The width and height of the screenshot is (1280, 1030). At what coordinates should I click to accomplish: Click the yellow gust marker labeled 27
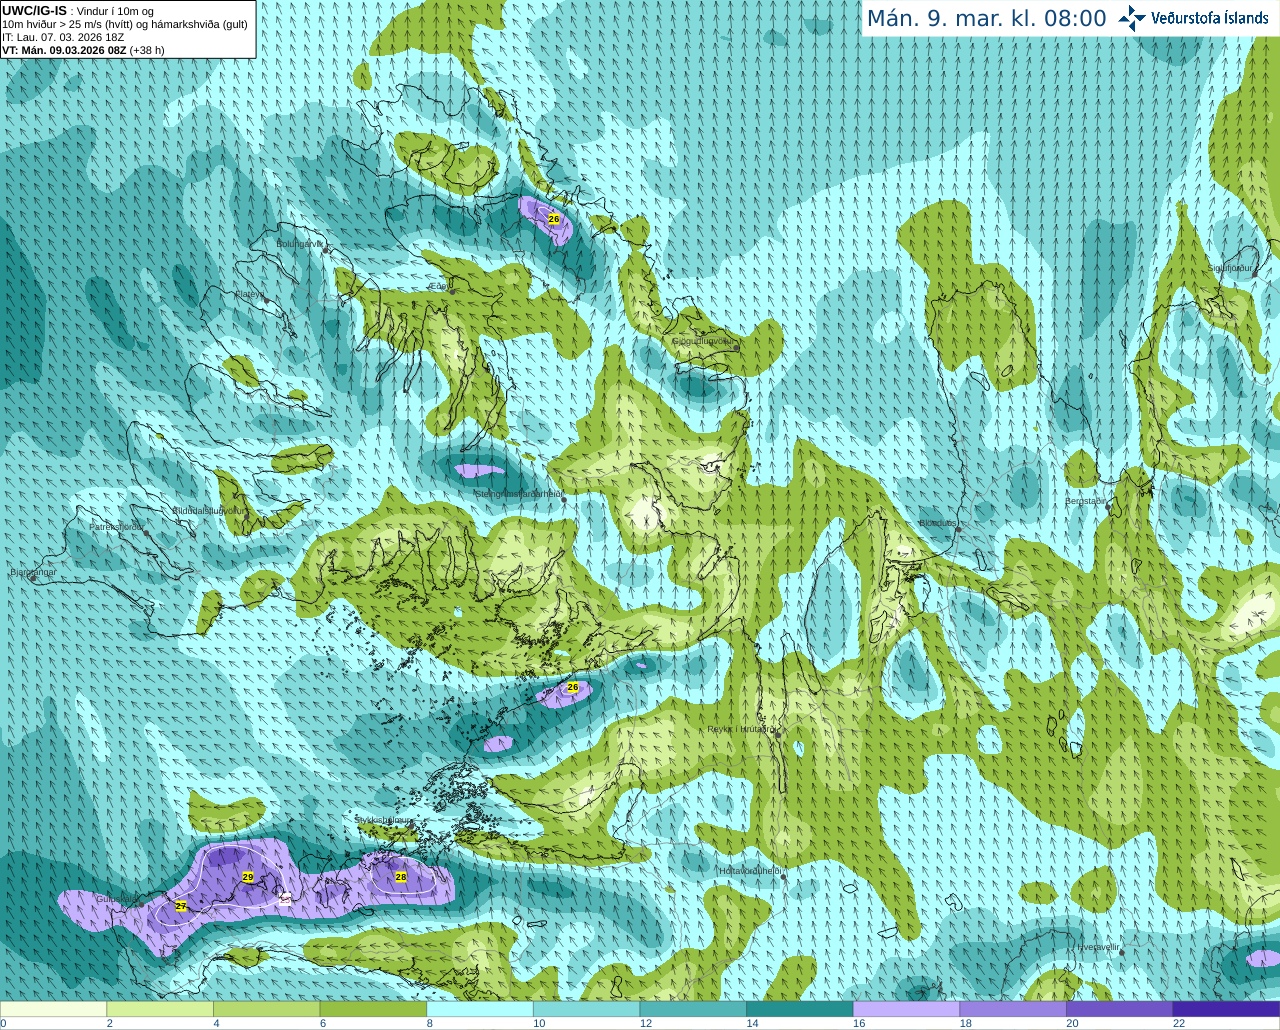click(181, 906)
